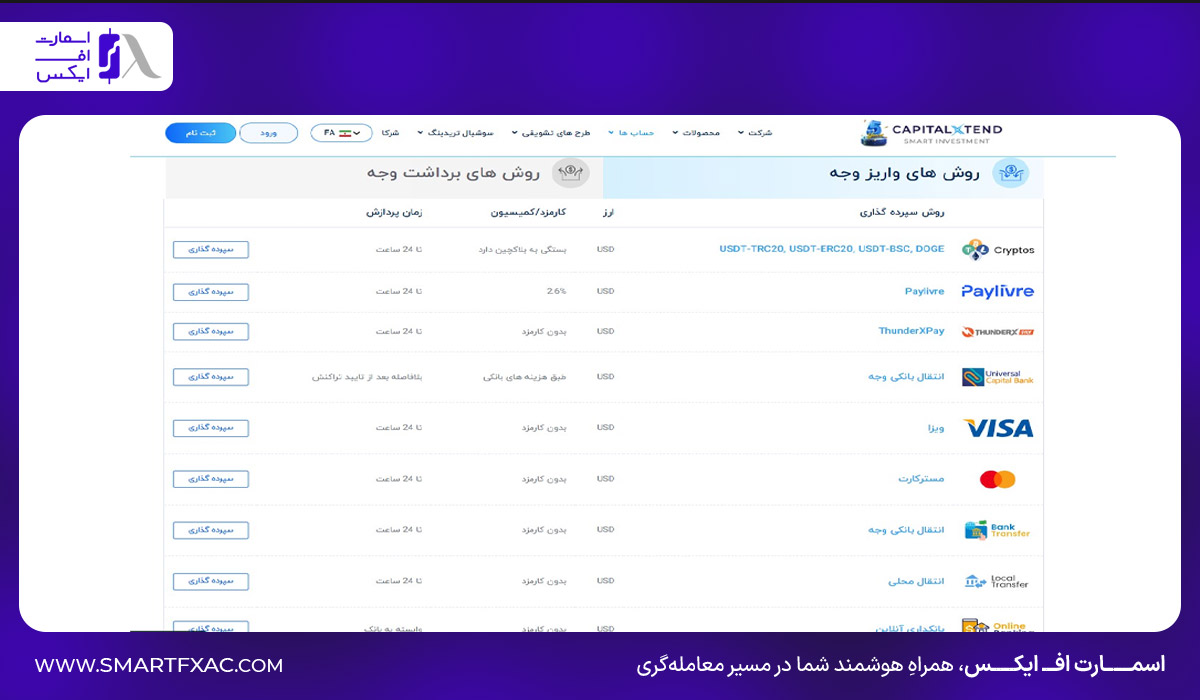Expand the حساب ها menu

pyautogui.click(x=631, y=133)
